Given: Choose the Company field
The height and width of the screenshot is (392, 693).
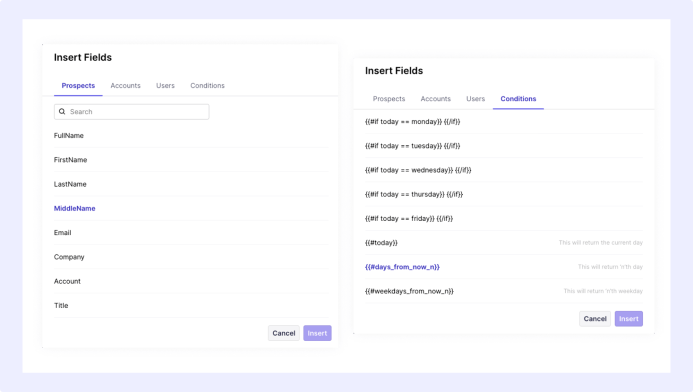Looking at the screenshot, I should pos(191,257).
